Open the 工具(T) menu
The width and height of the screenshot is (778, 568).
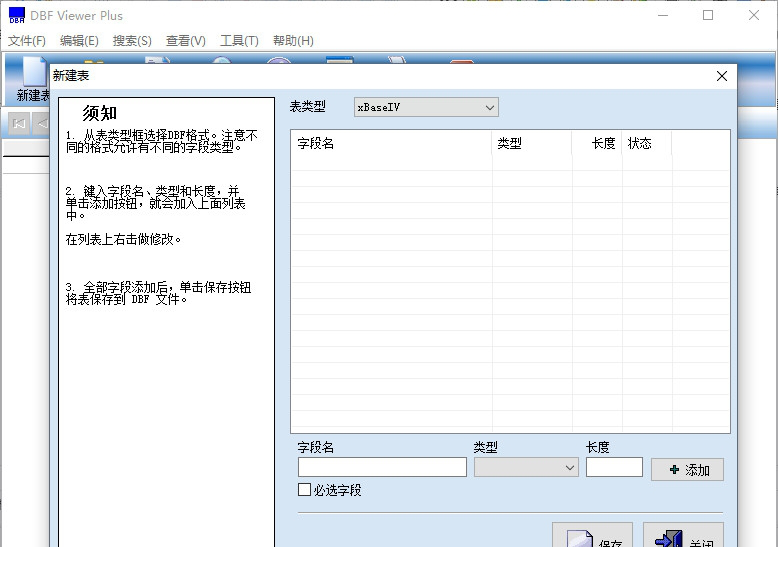click(239, 41)
